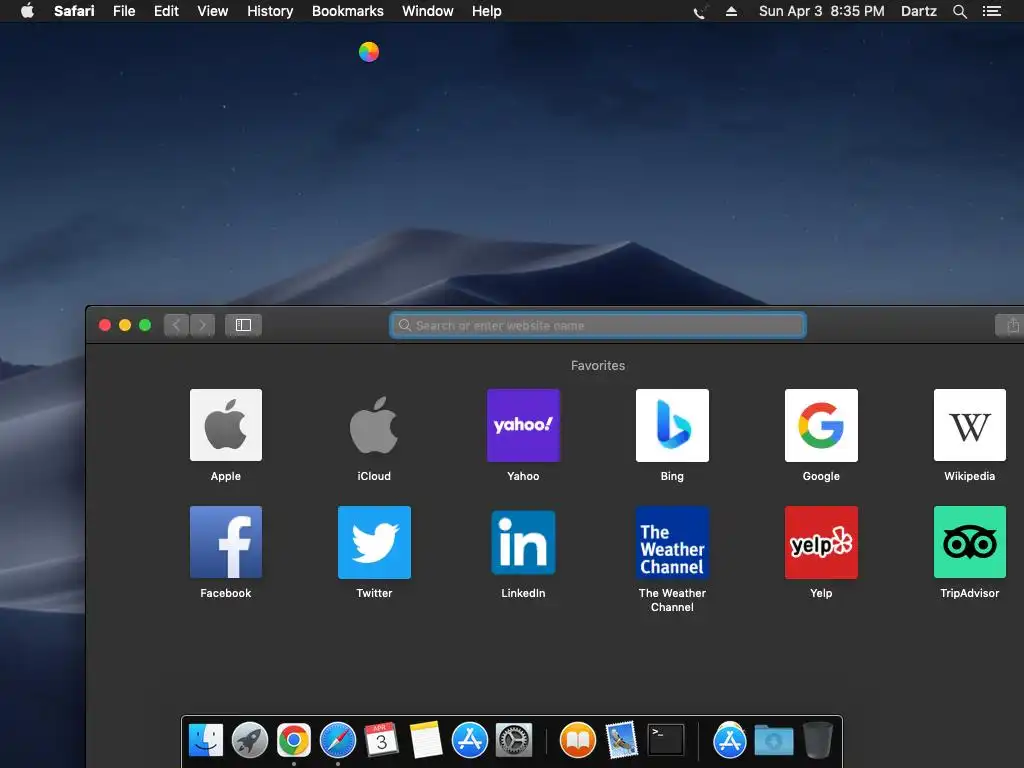Open the Trash in the Dock

tap(817, 740)
